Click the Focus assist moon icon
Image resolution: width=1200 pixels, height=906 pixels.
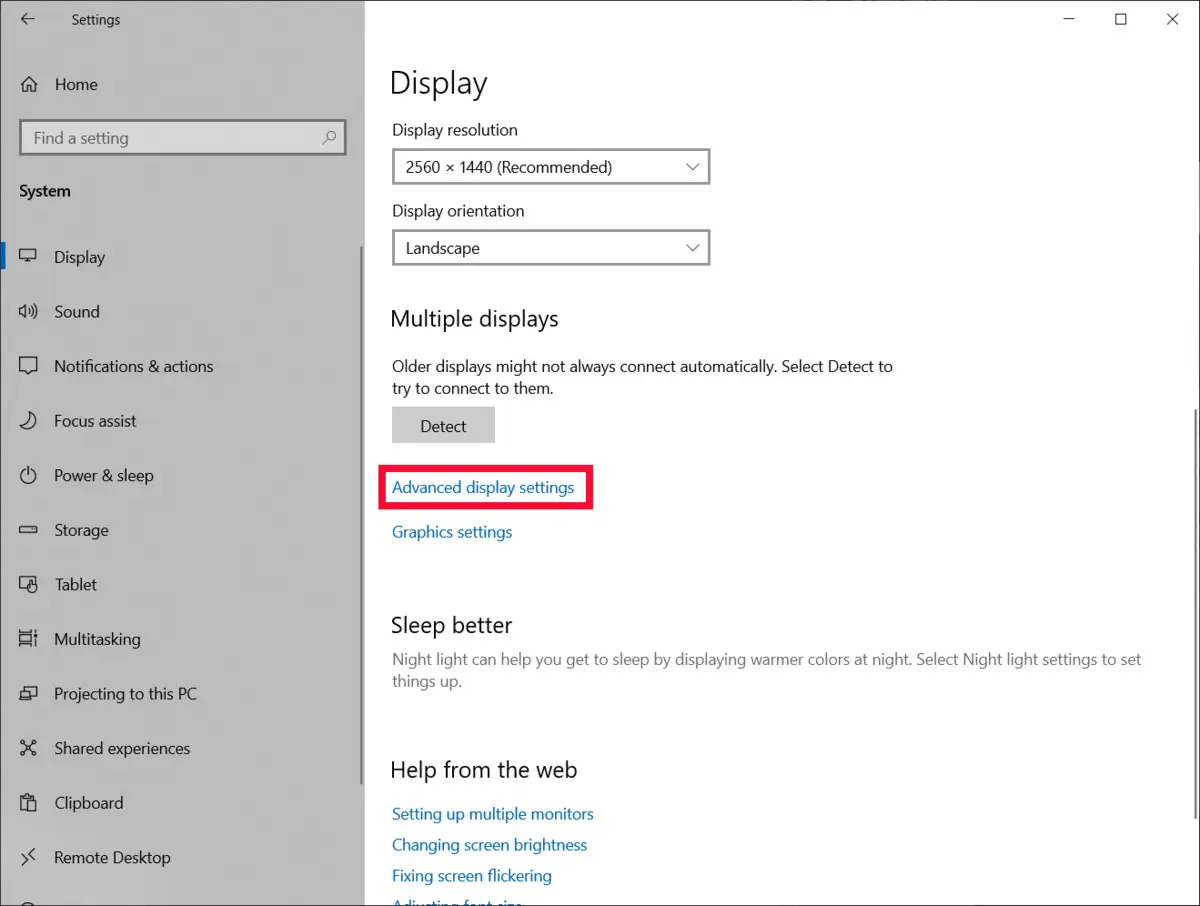coord(29,421)
